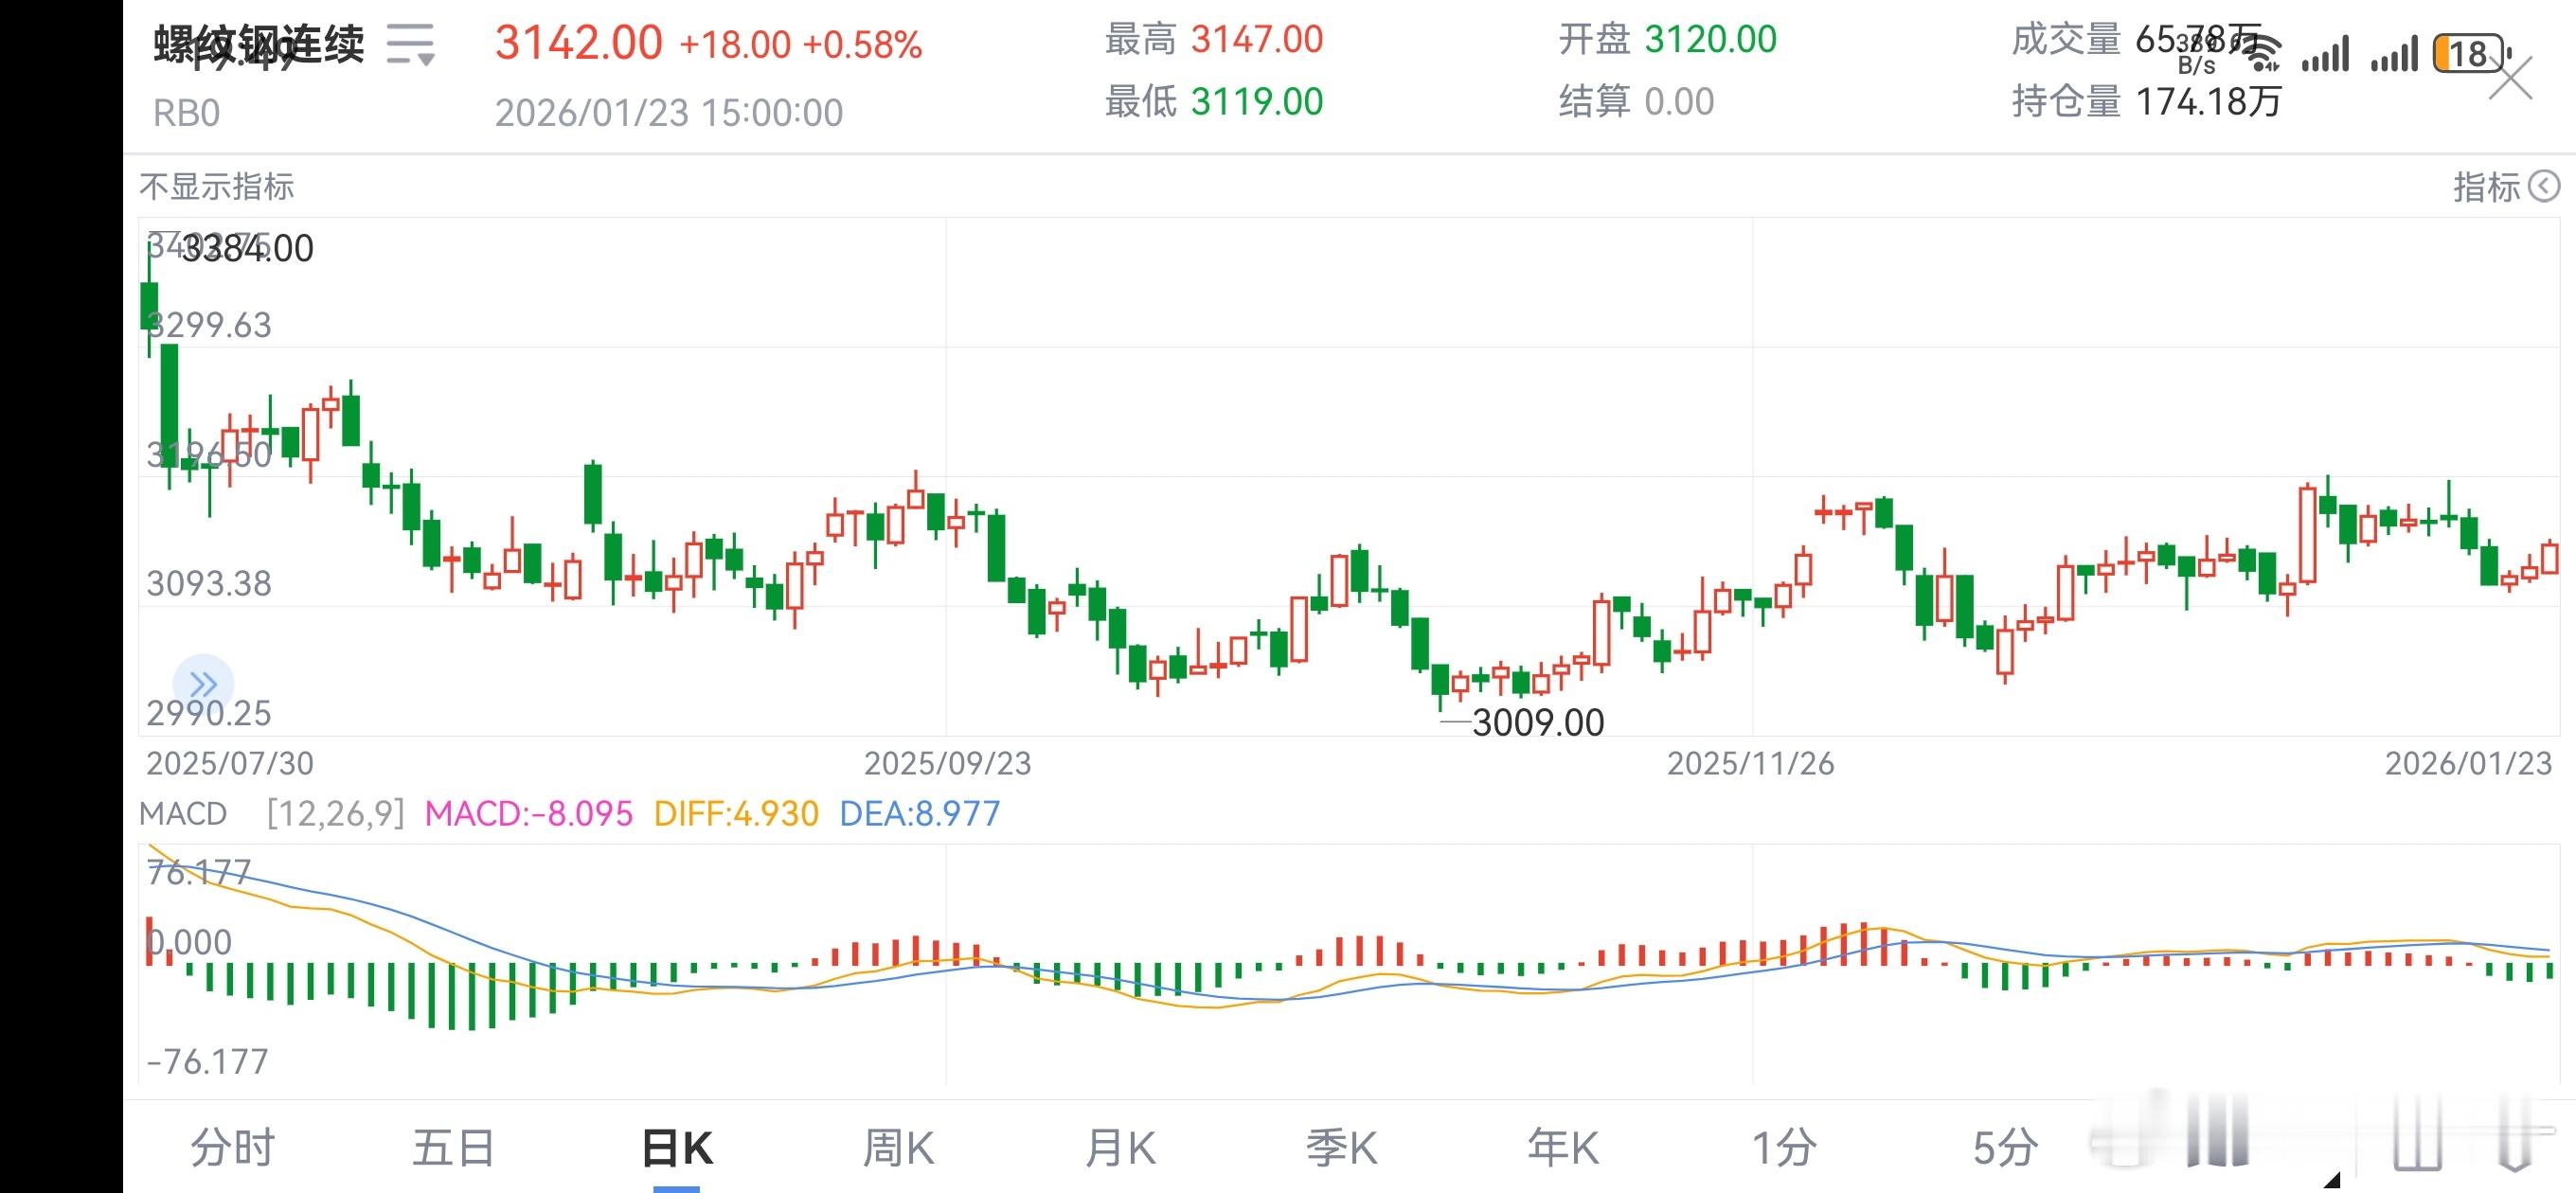Select the 月K period

pyautogui.click(x=1120, y=1147)
